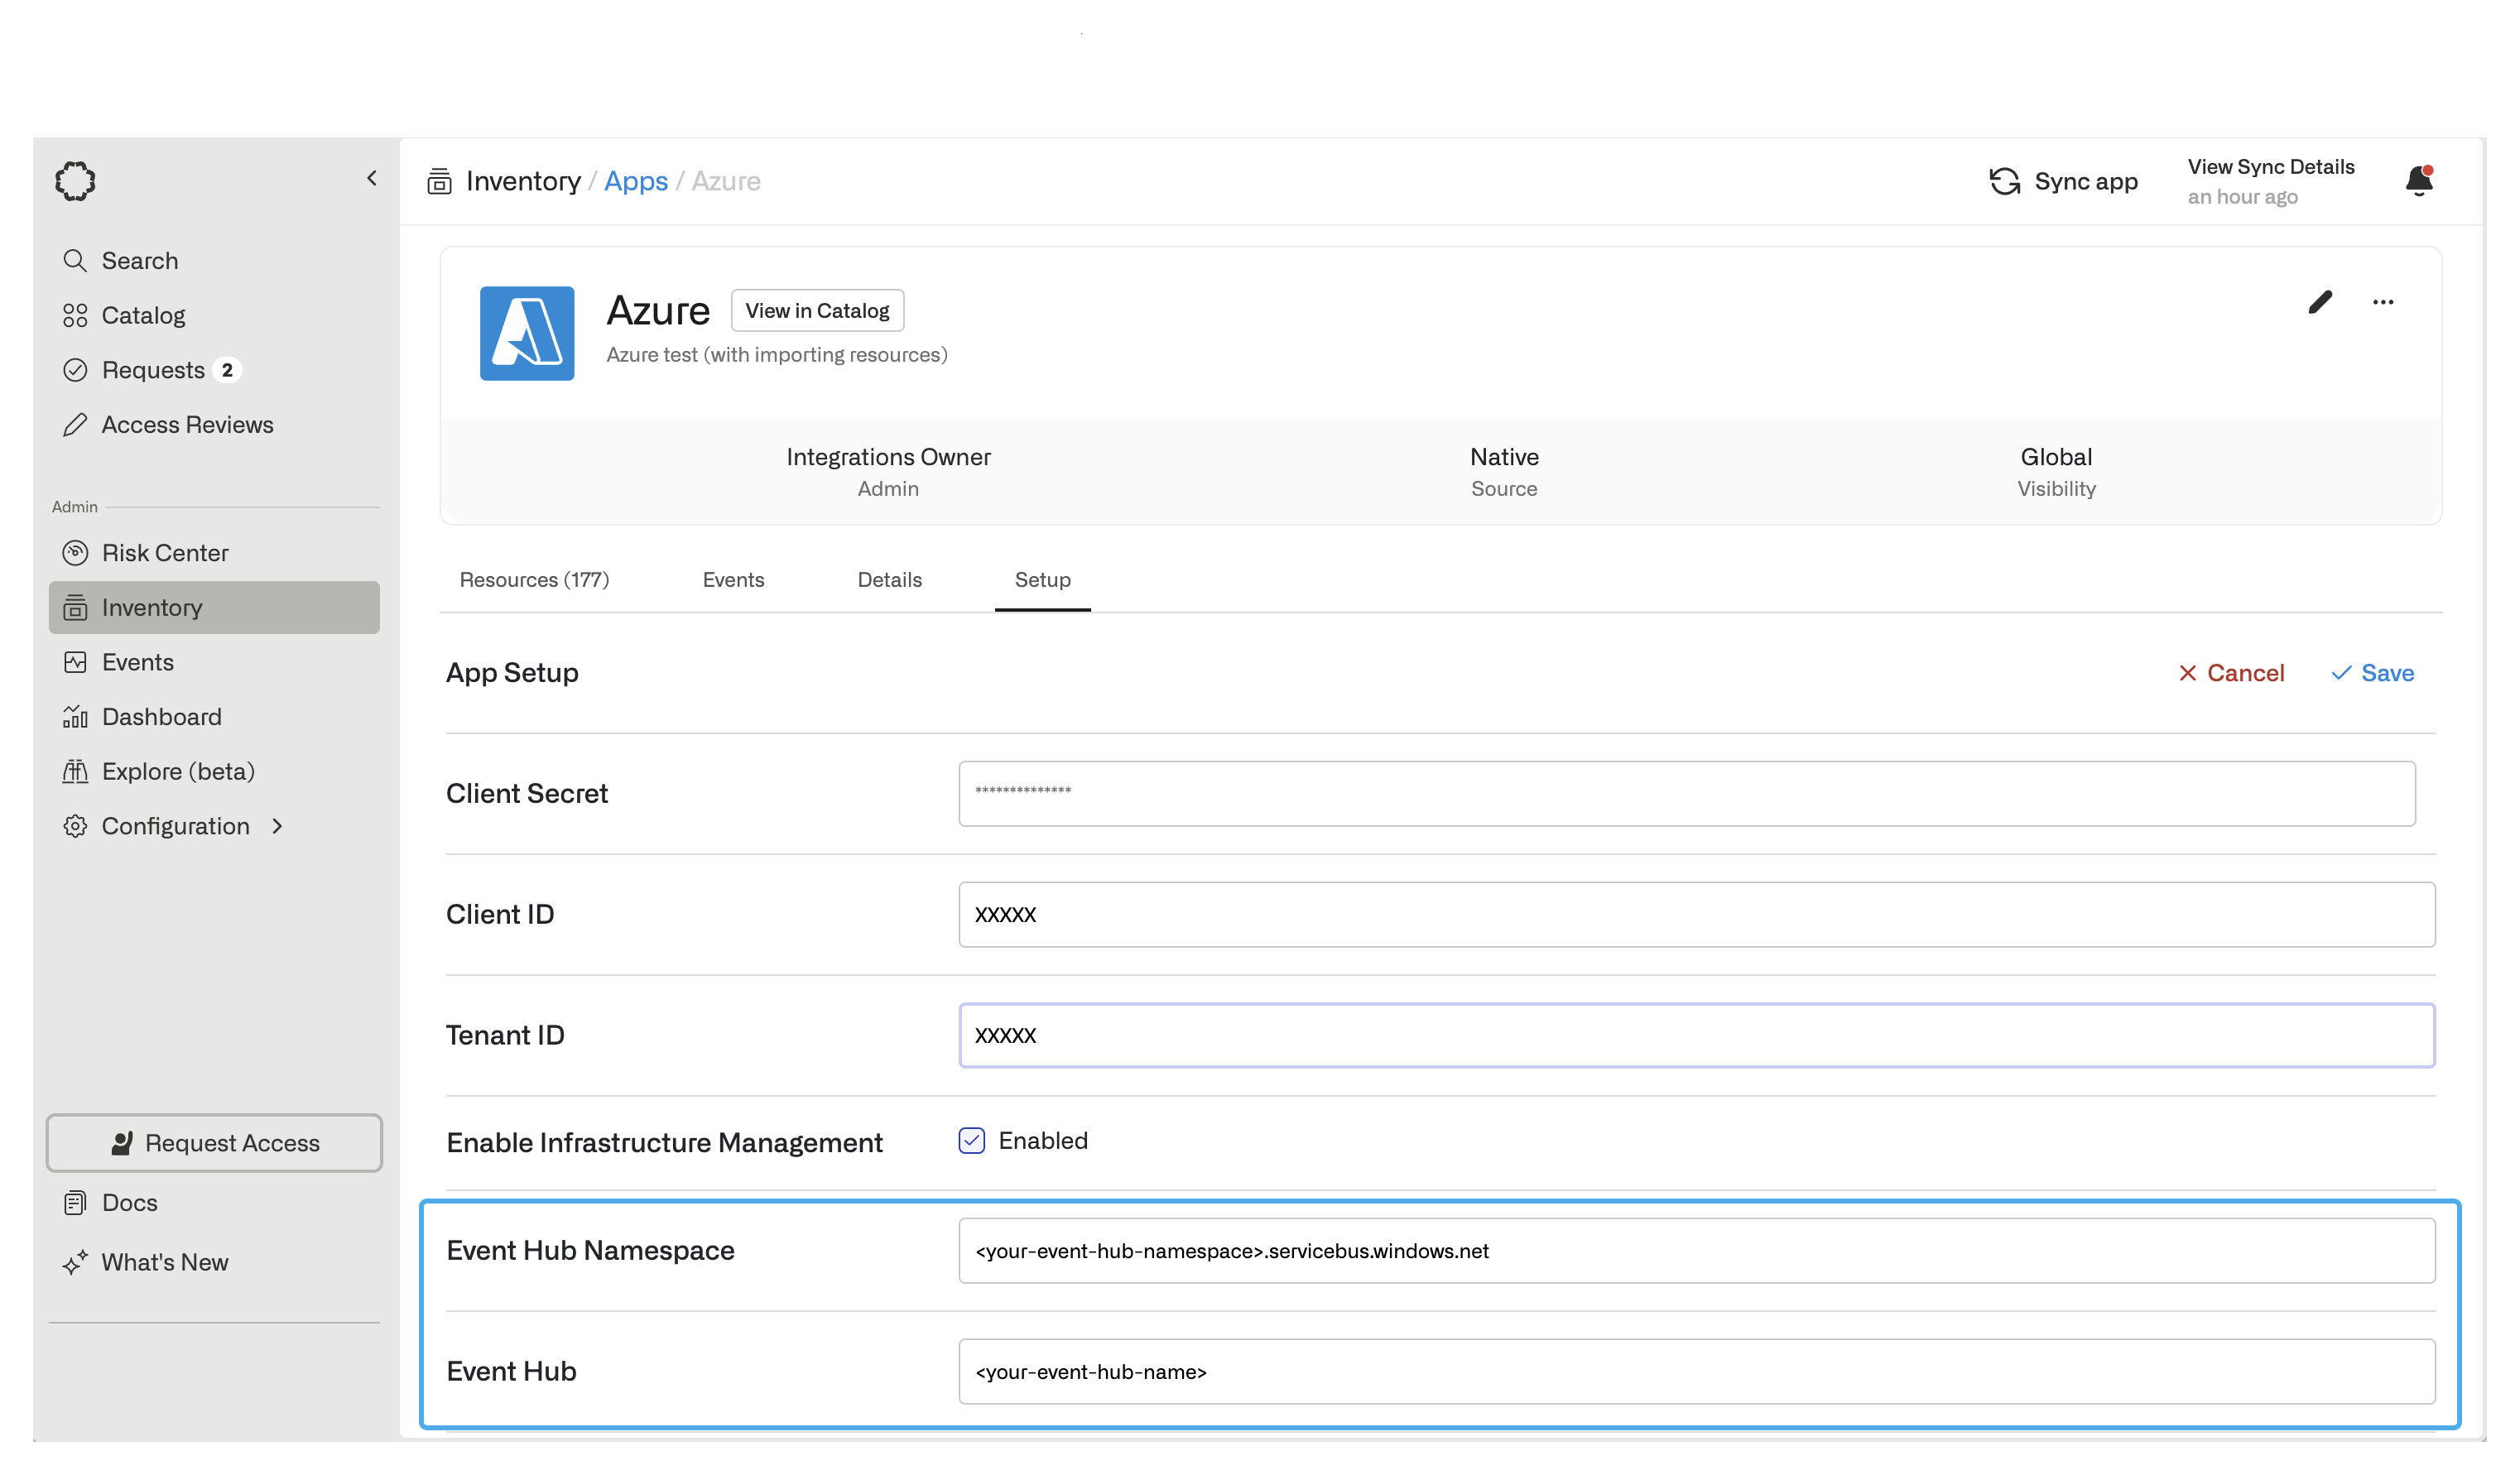This screenshot has height=1475, width=2520.
Task: Uncheck Enable Infrastructure Management checkbox
Action: pyautogui.click(x=971, y=1140)
